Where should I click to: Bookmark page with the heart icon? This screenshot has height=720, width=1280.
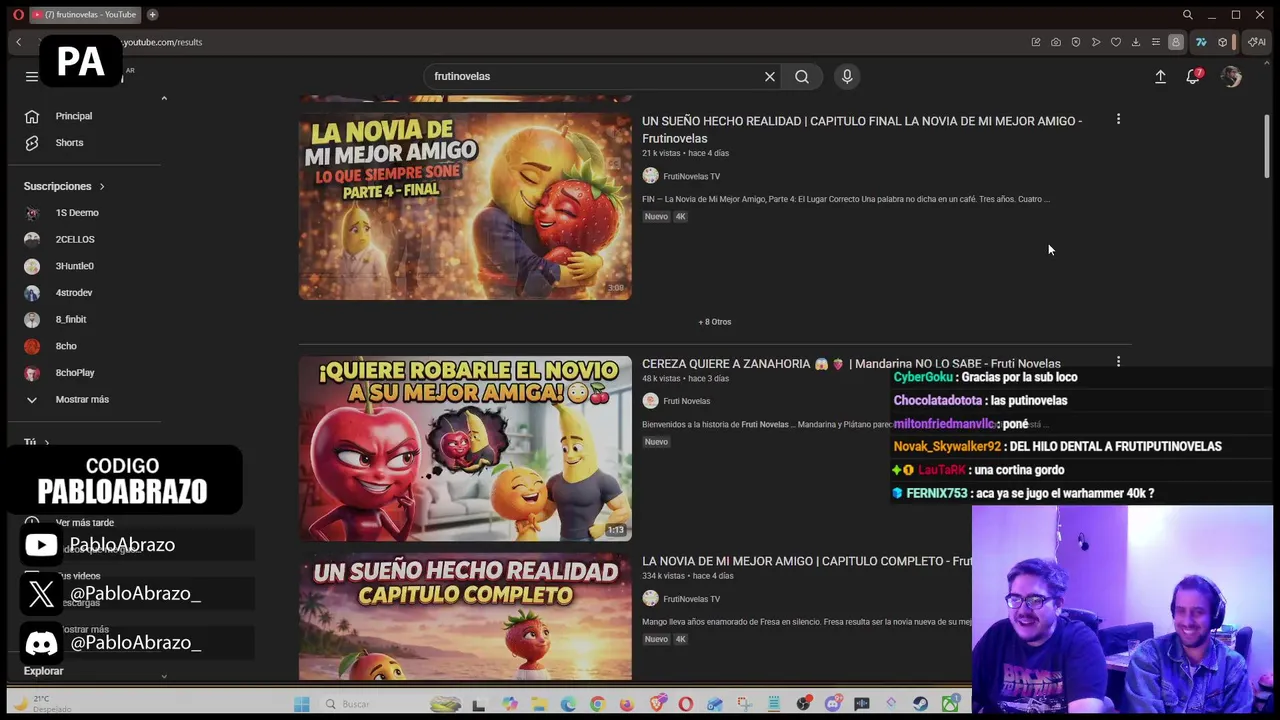(x=1116, y=42)
